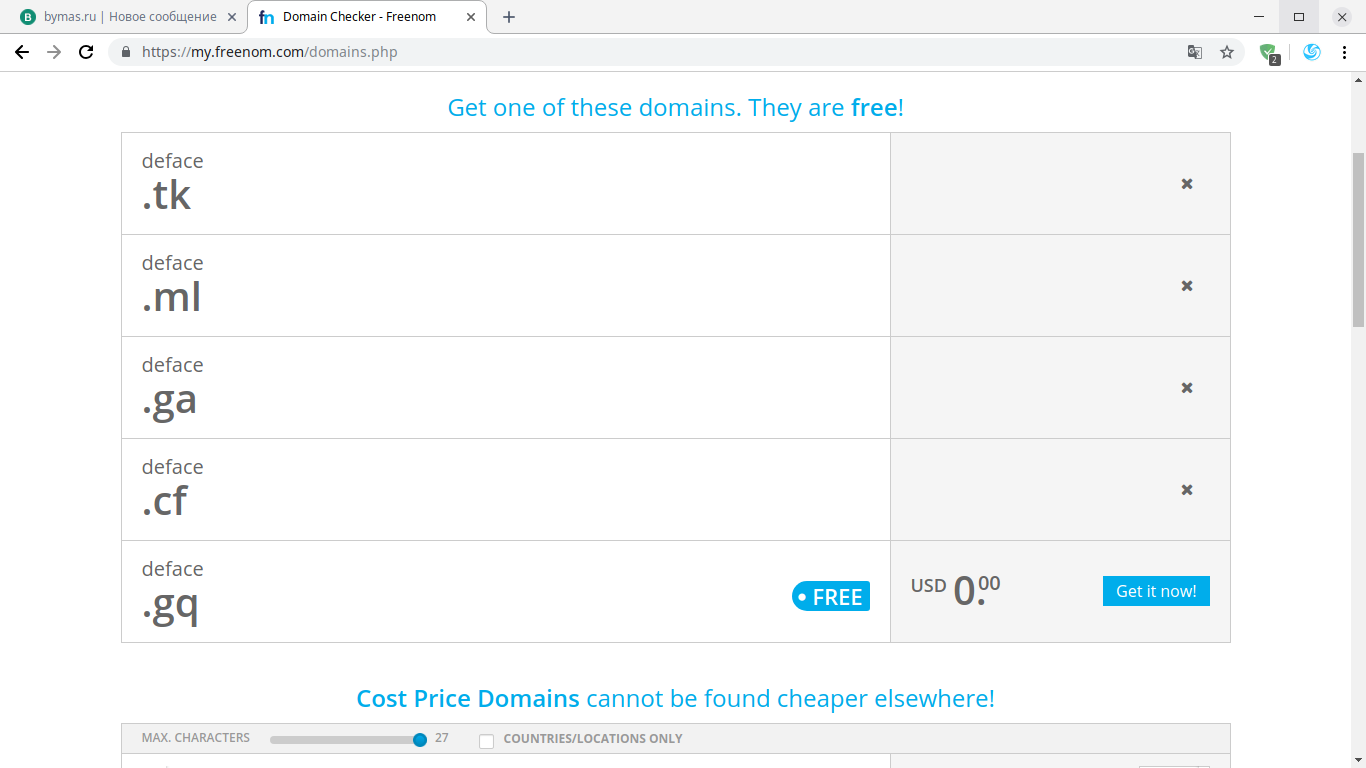The width and height of the screenshot is (1366, 768).
Task: Close the bymas.ru tab
Action: click(x=232, y=17)
